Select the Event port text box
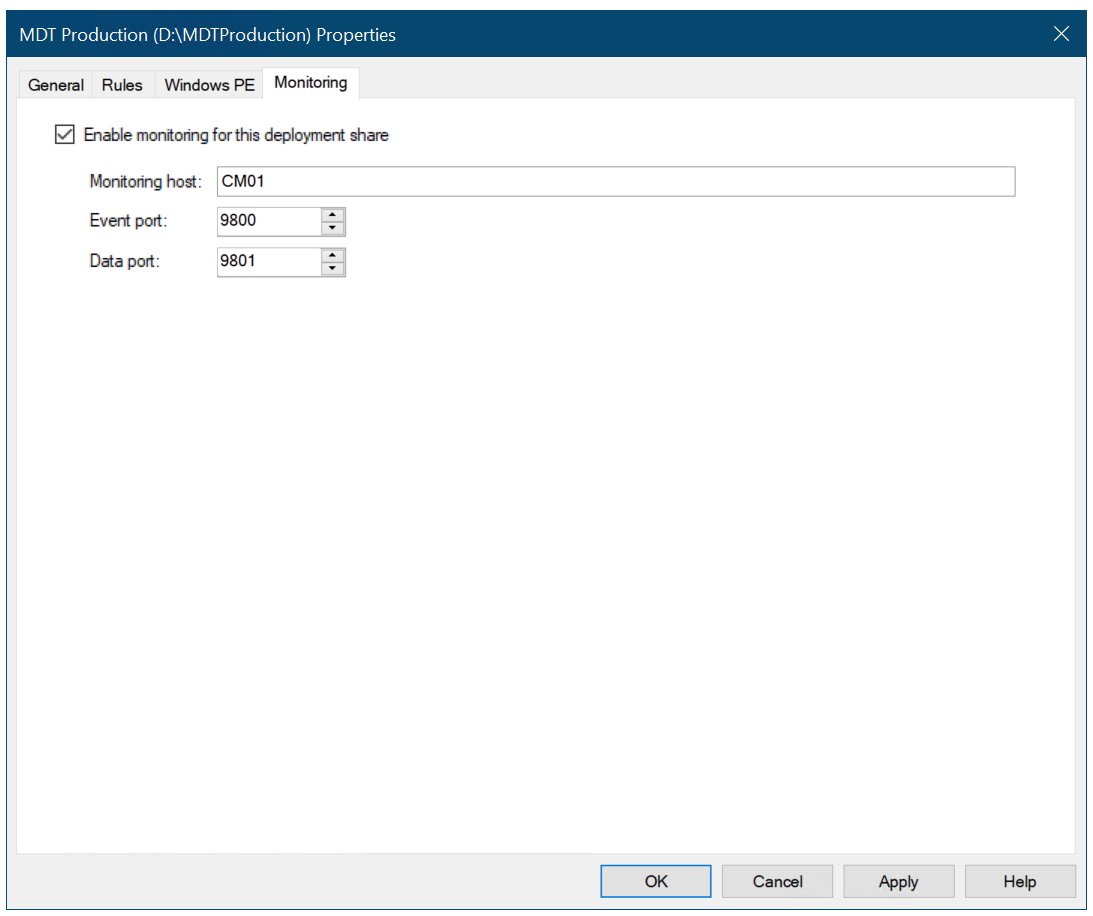The width and height of the screenshot is (1093, 916). click(265, 221)
